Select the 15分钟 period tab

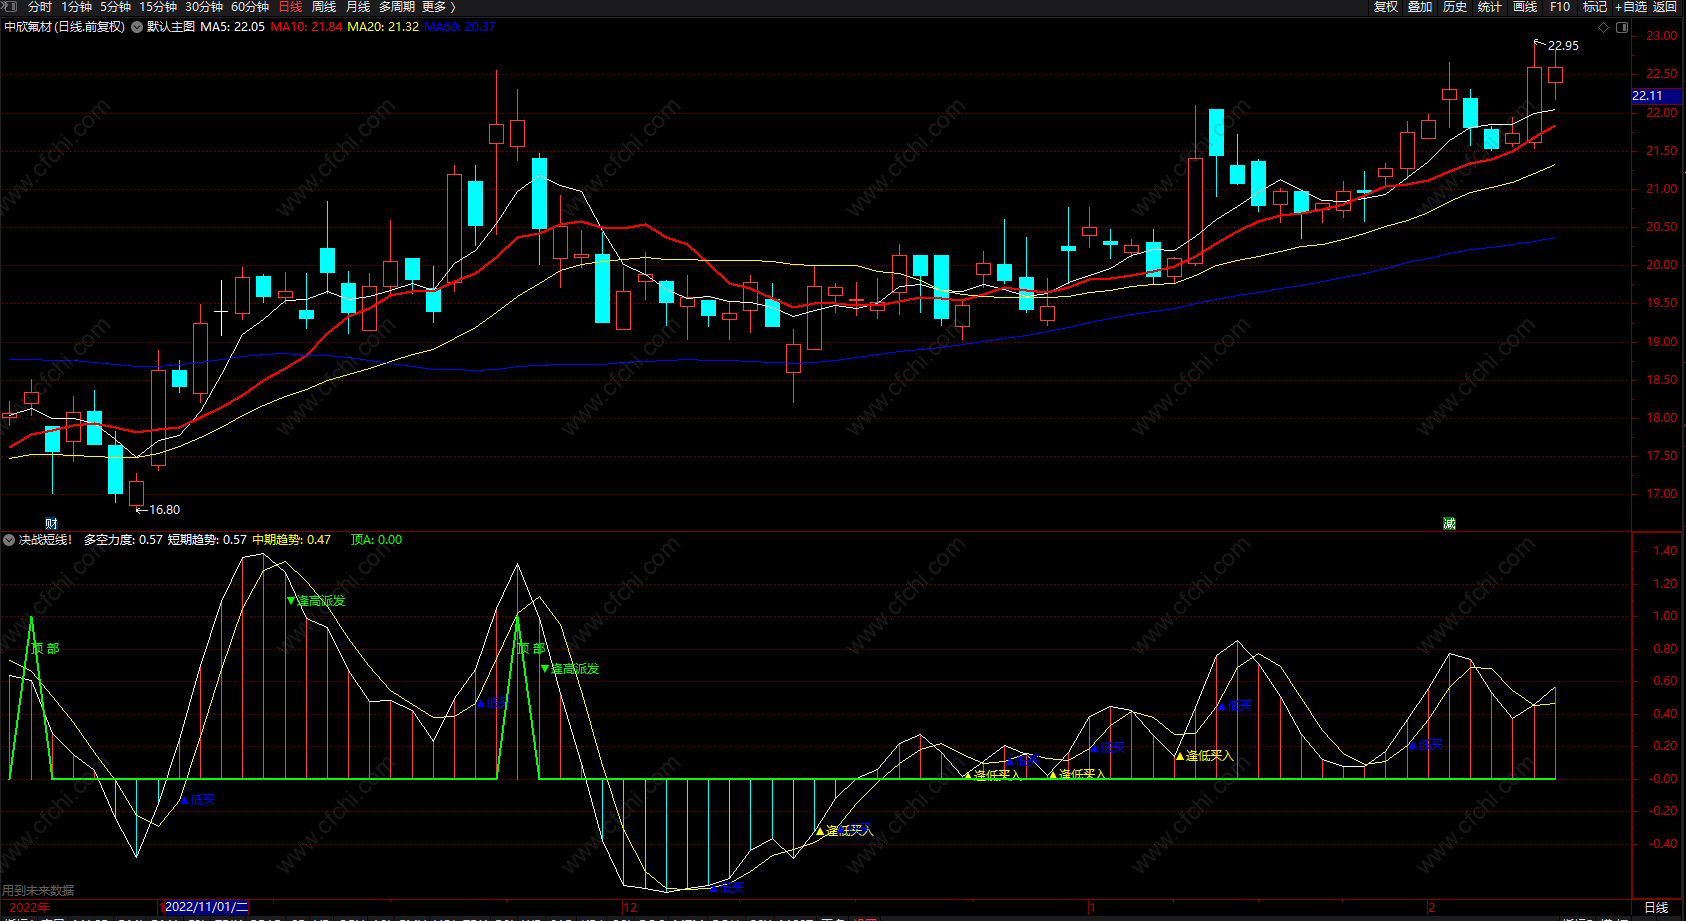click(158, 7)
